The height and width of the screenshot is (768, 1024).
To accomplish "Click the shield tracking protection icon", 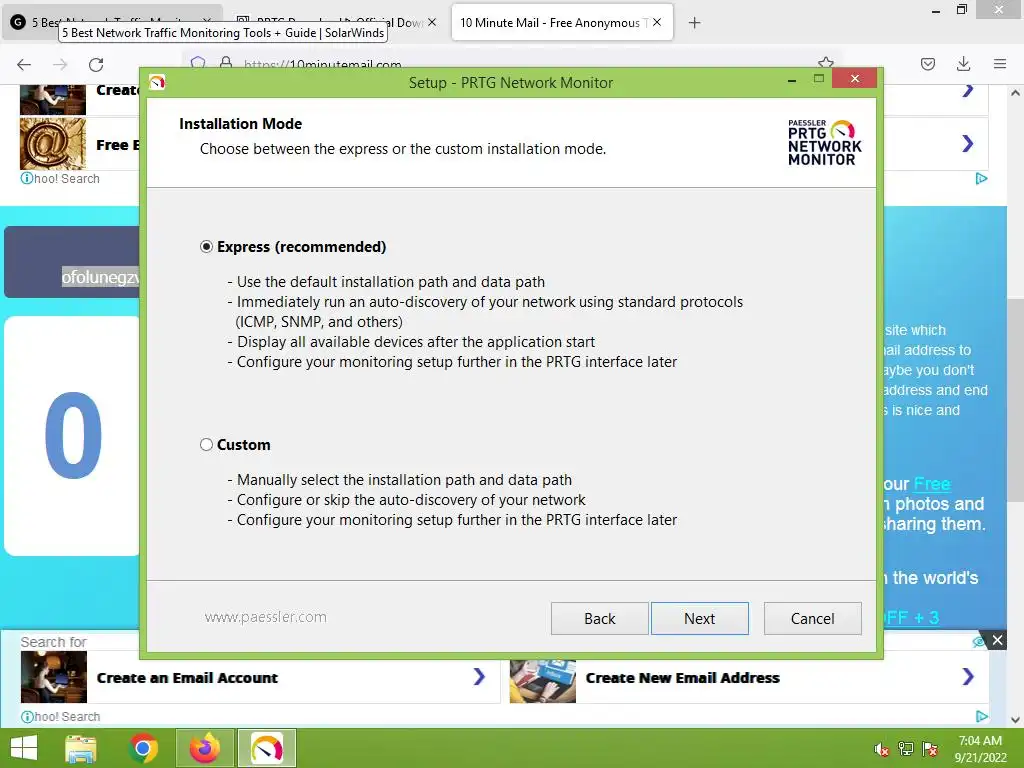I will pyautogui.click(x=198, y=63).
